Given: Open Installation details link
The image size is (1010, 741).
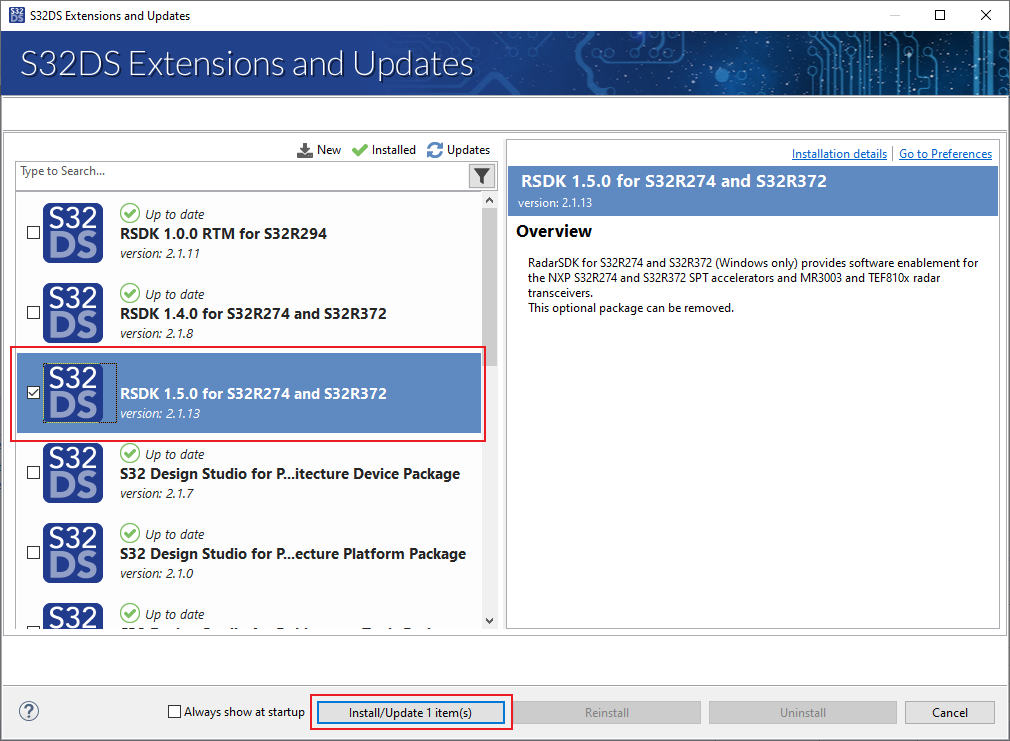Looking at the screenshot, I should (839, 153).
